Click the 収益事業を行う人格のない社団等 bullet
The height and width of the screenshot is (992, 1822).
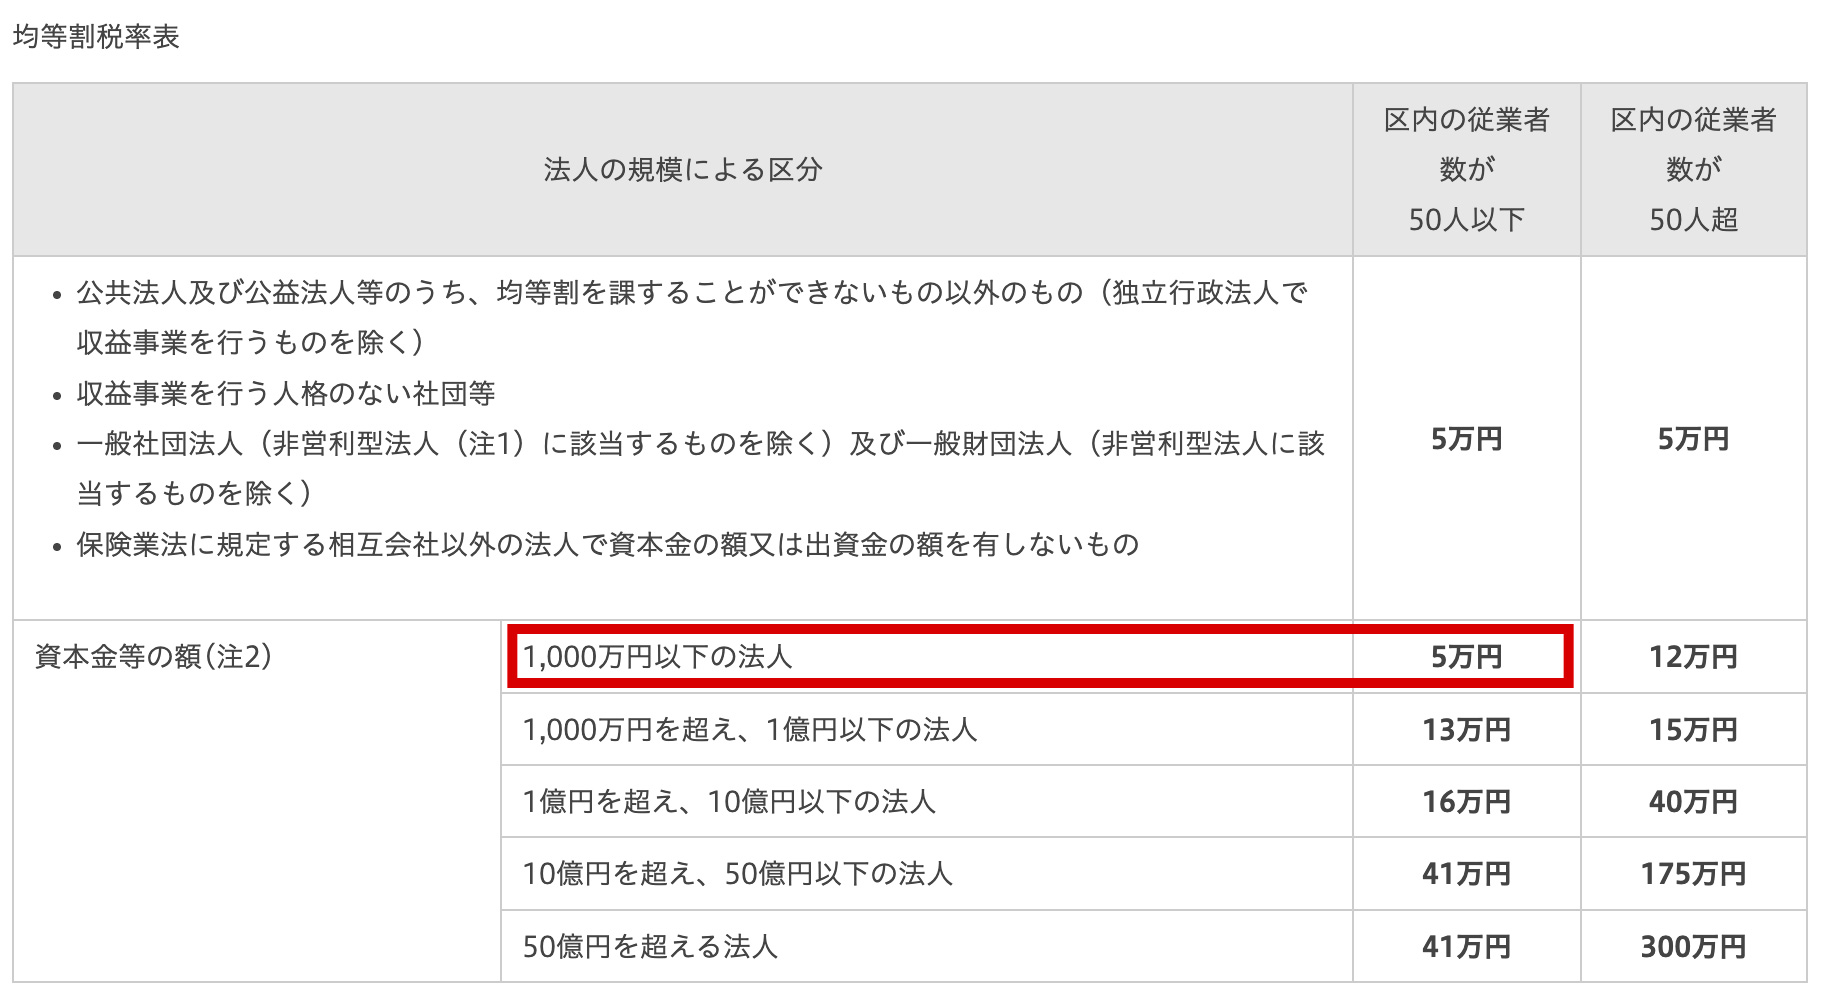(286, 393)
